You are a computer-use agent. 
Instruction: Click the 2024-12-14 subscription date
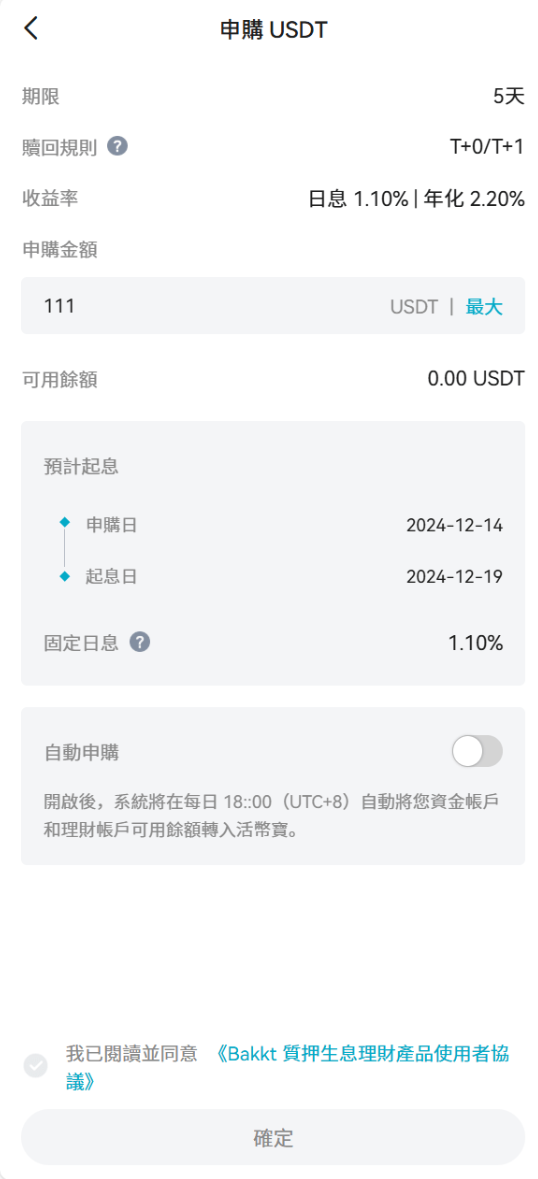pos(455,525)
